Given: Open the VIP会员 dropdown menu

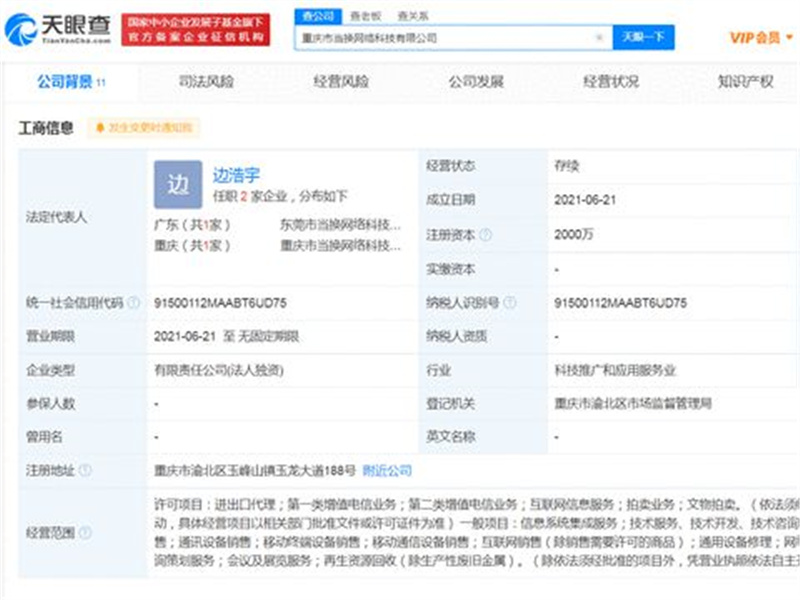Looking at the screenshot, I should pyautogui.click(x=761, y=38).
